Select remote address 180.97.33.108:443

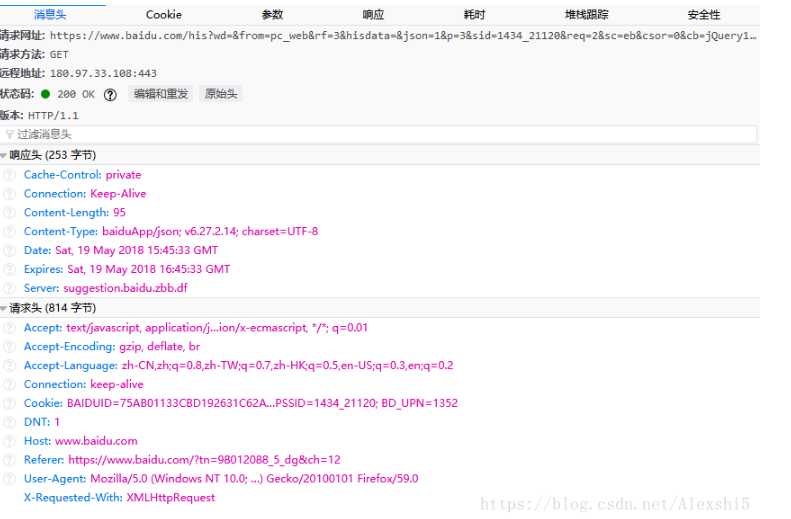pyautogui.click(x=103, y=73)
